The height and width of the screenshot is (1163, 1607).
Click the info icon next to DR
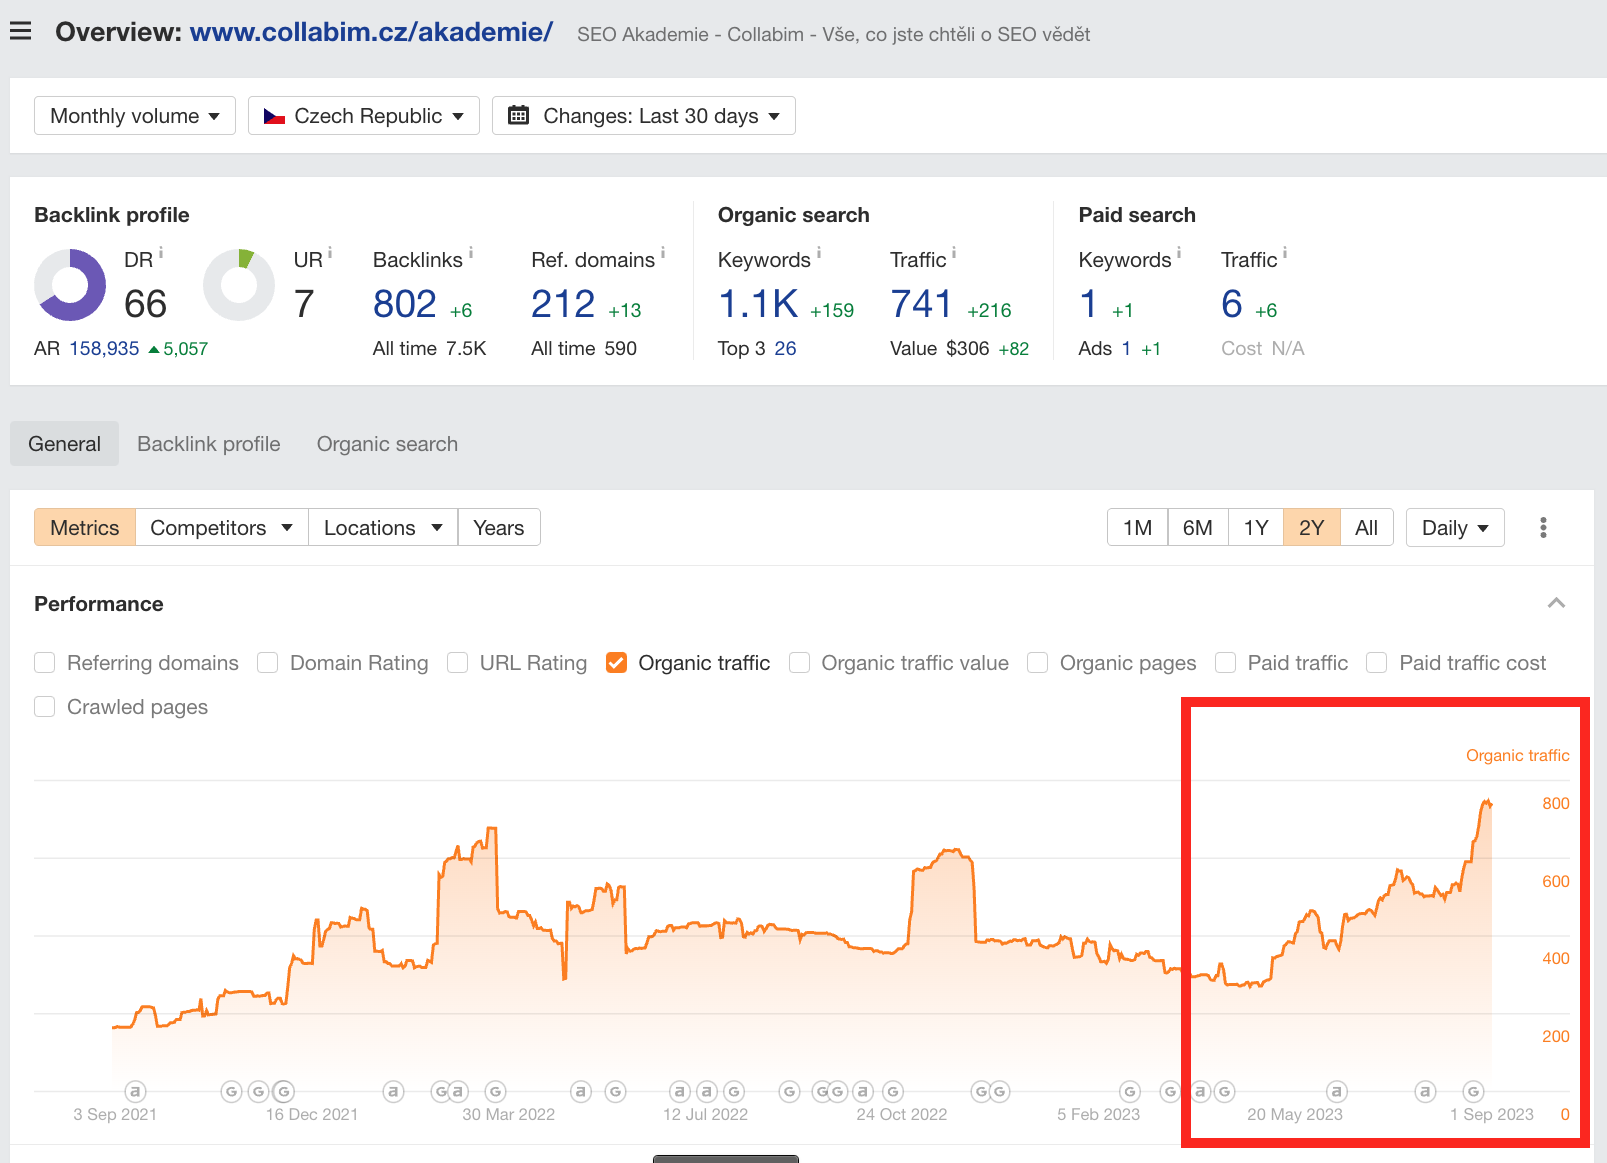point(161,253)
